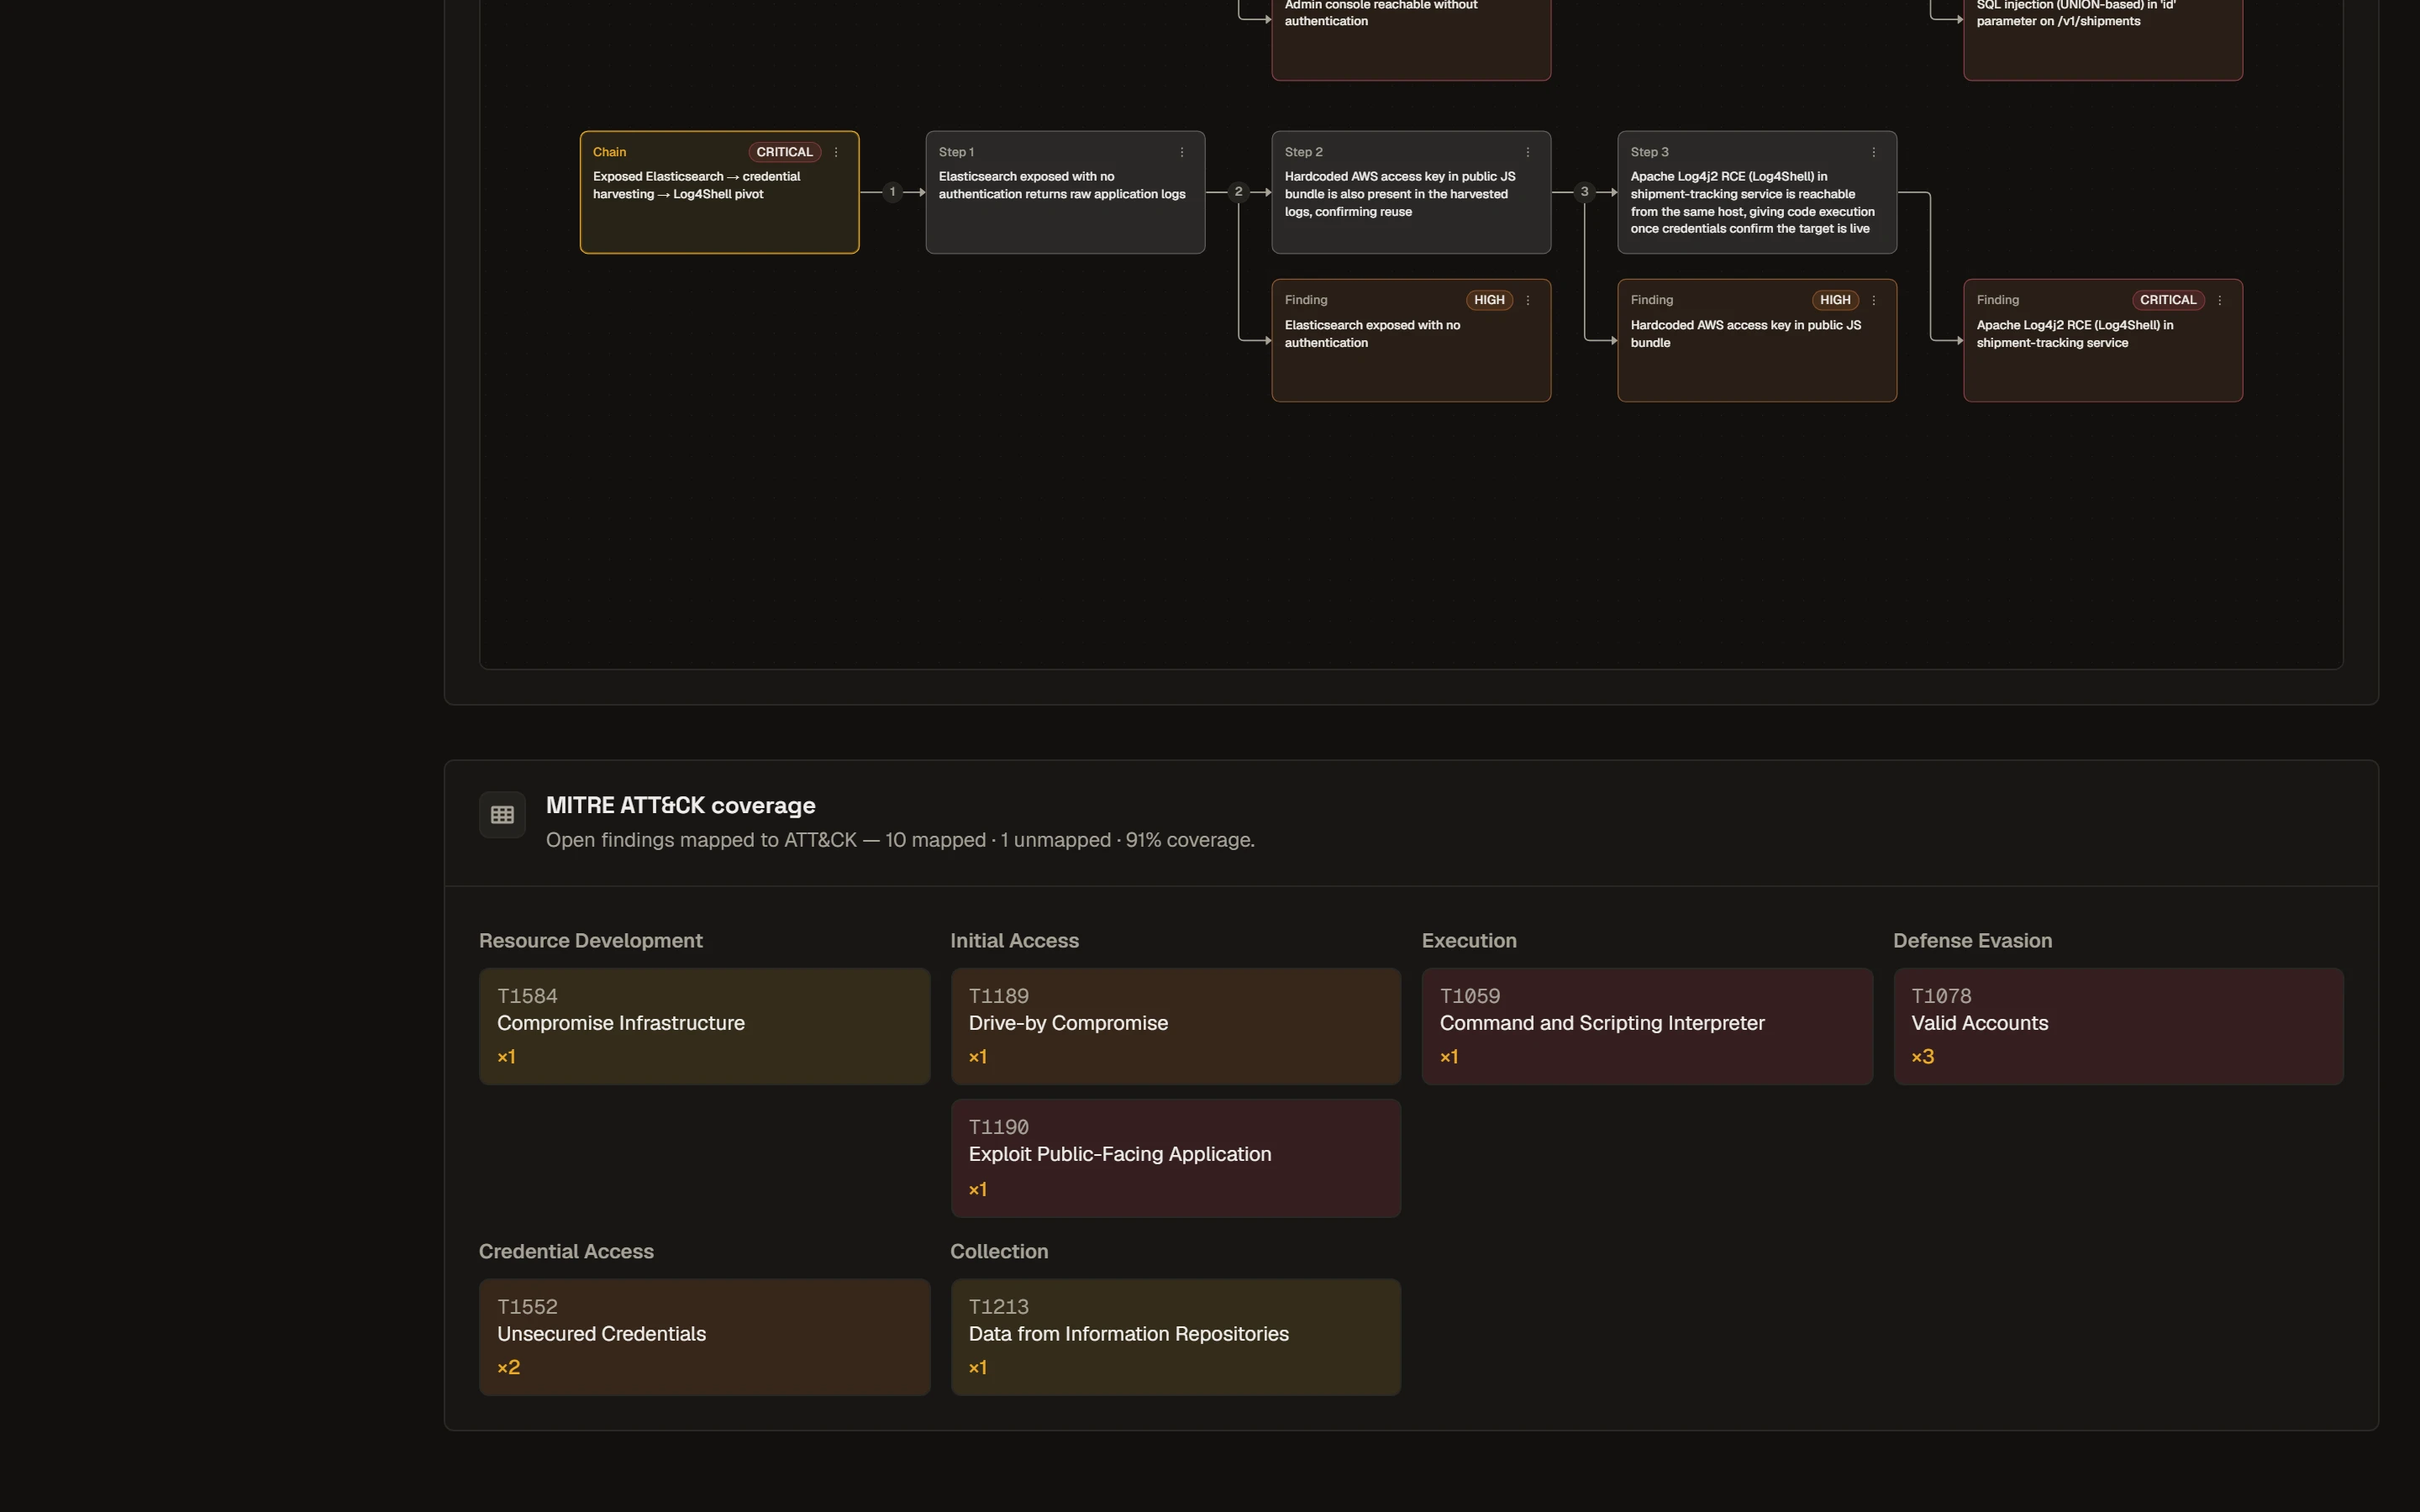Click edge marker 2 before Step 2
Image resolution: width=2420 pixels, height=1512 pixels.
click(x=1238, y=192)
